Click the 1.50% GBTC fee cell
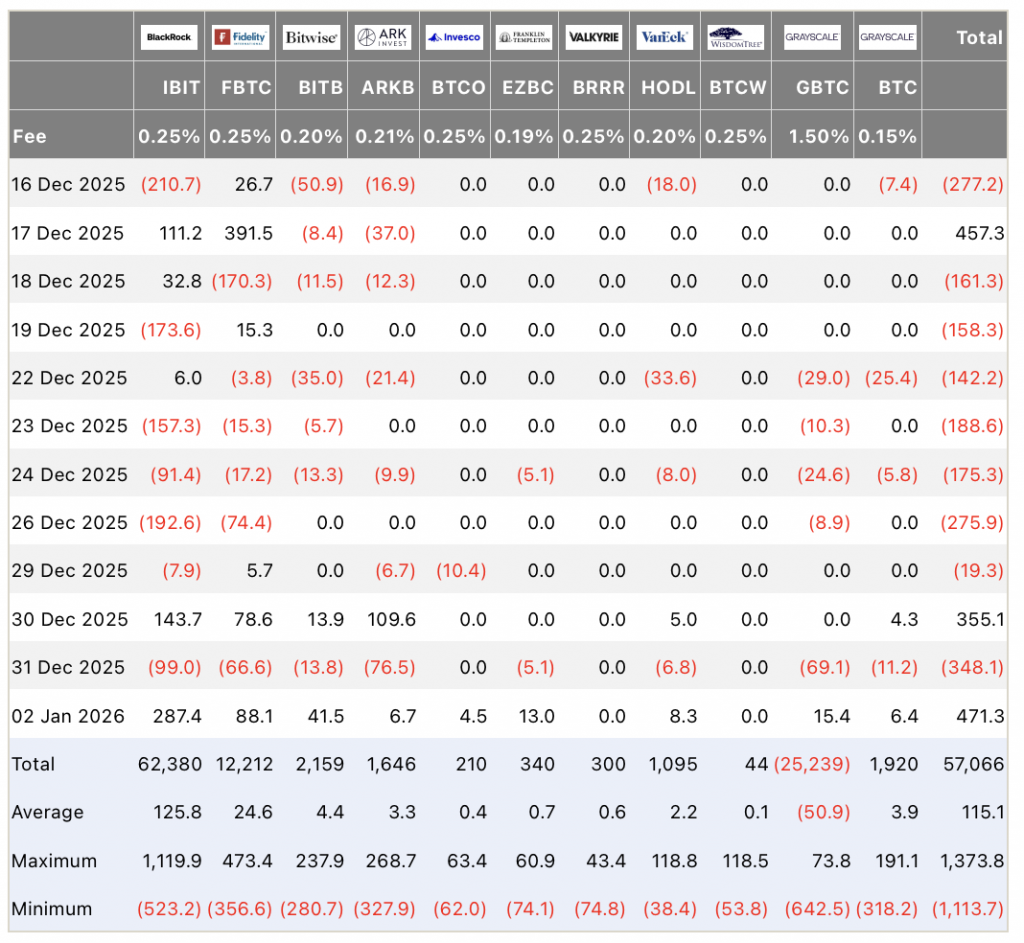The height and width of the screenshot is (943, 1024). click(822, 136)
